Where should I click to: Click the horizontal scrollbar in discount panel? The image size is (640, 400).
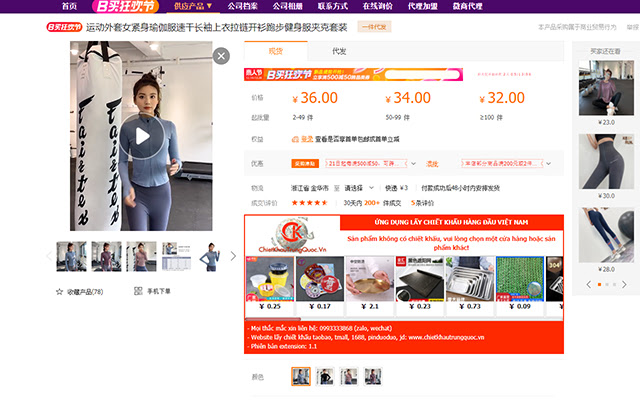(x=273, y=319)
